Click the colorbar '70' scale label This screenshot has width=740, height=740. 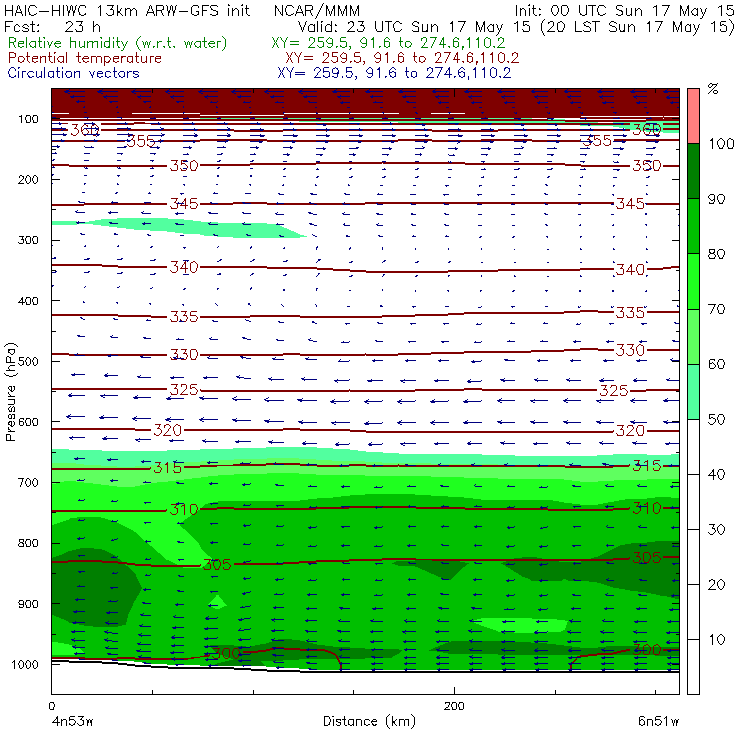point(716,309)
